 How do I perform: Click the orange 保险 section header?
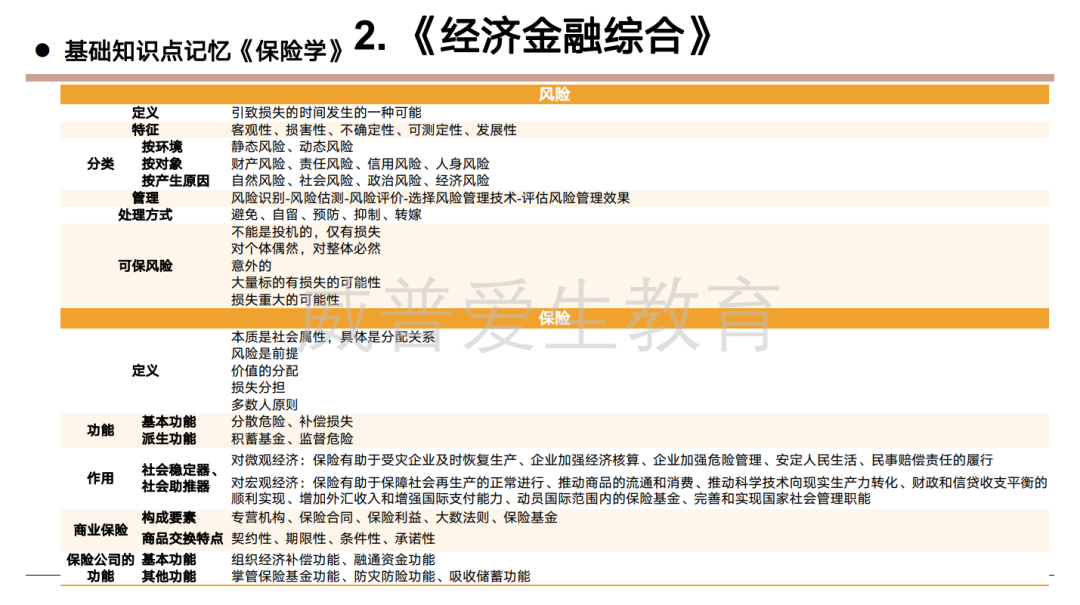[x=554, y=318]
